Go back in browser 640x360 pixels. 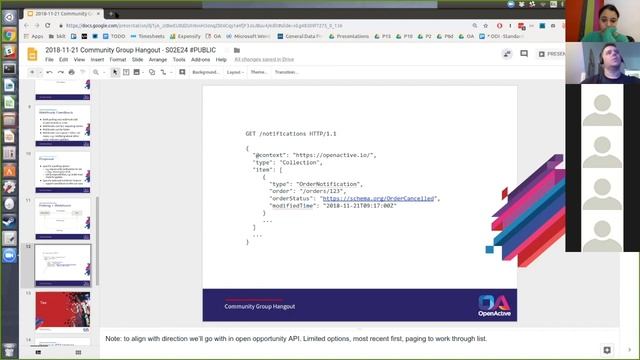[x=26, y=26]
